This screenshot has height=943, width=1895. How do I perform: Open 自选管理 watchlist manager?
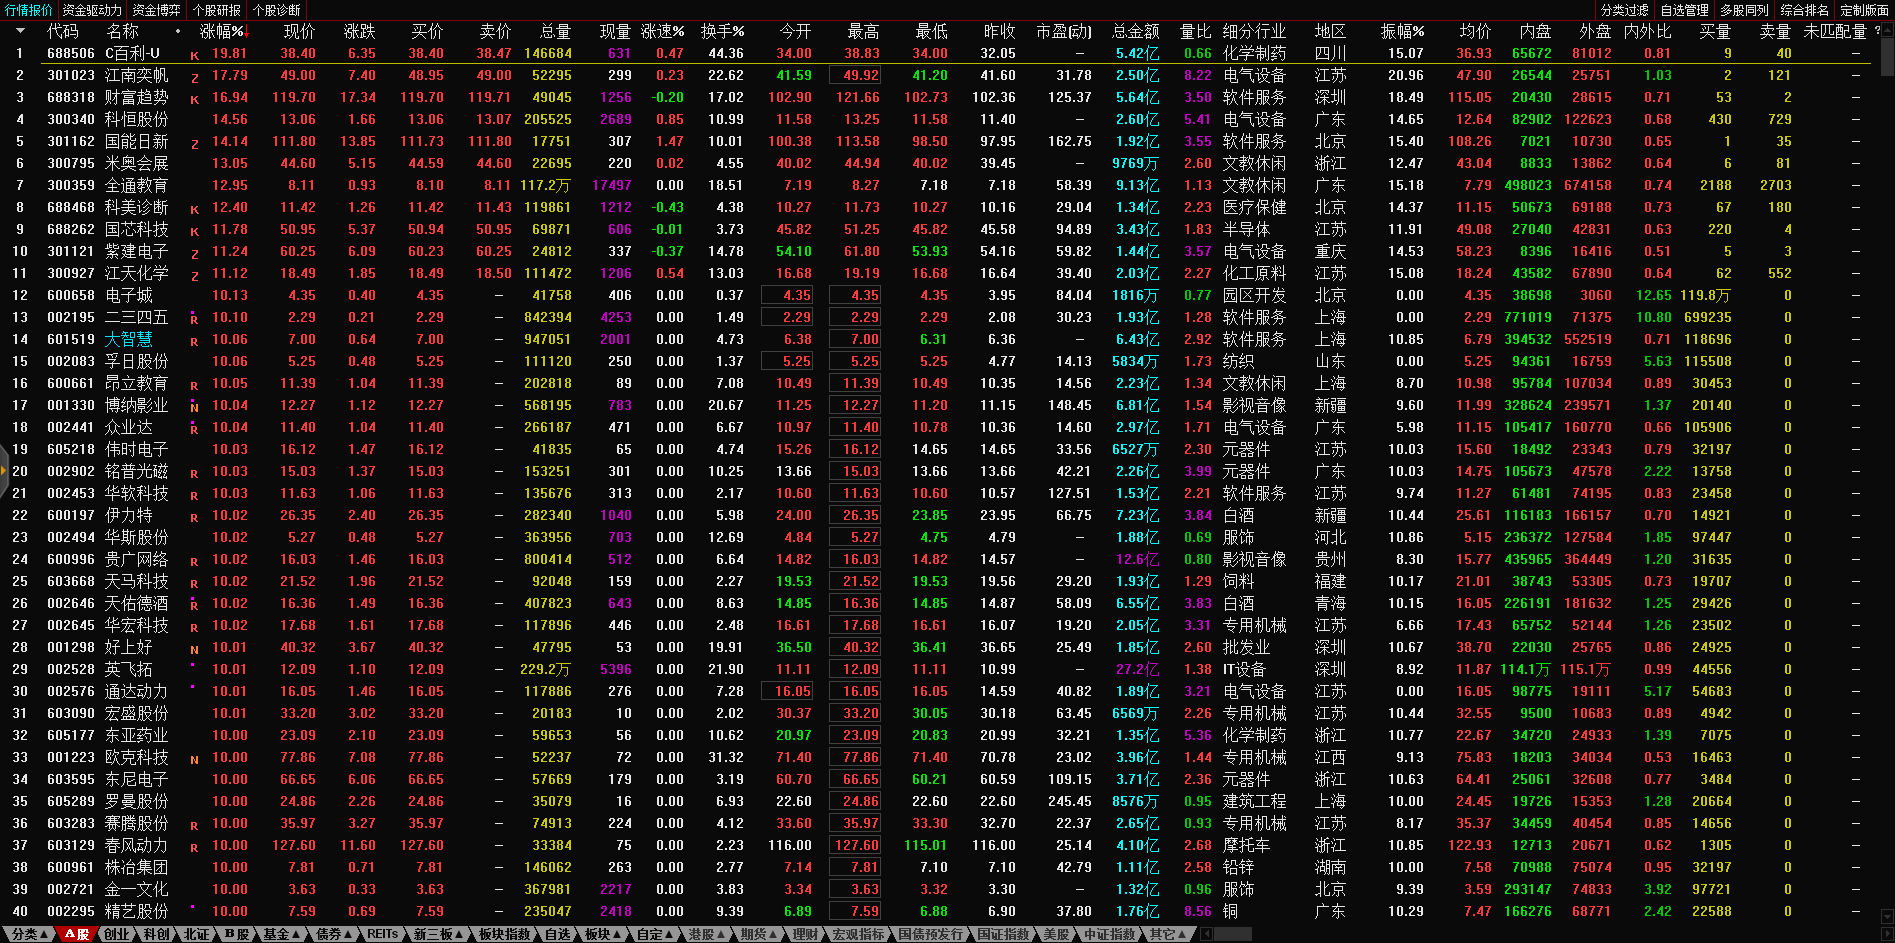pyautogui.click(x=1684, y=10)
